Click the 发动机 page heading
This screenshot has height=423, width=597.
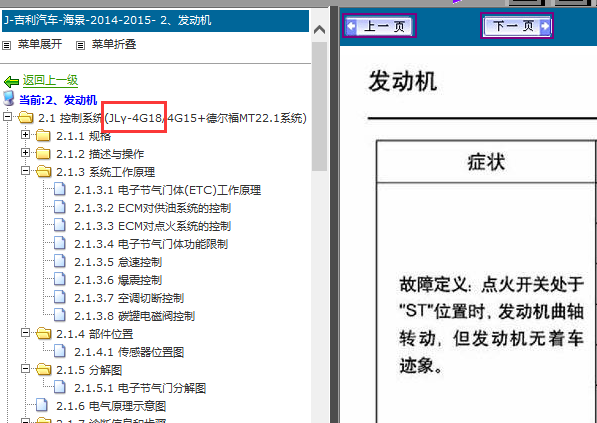[x=402, y=82]
